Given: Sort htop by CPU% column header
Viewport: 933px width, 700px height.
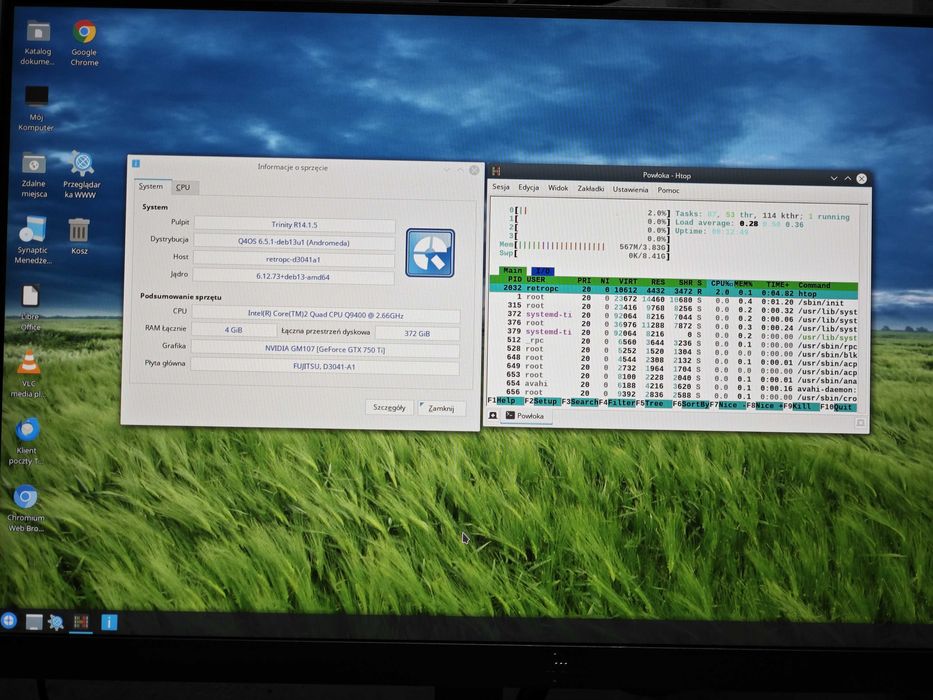Looking at the screenshot, I should point(722,284).
